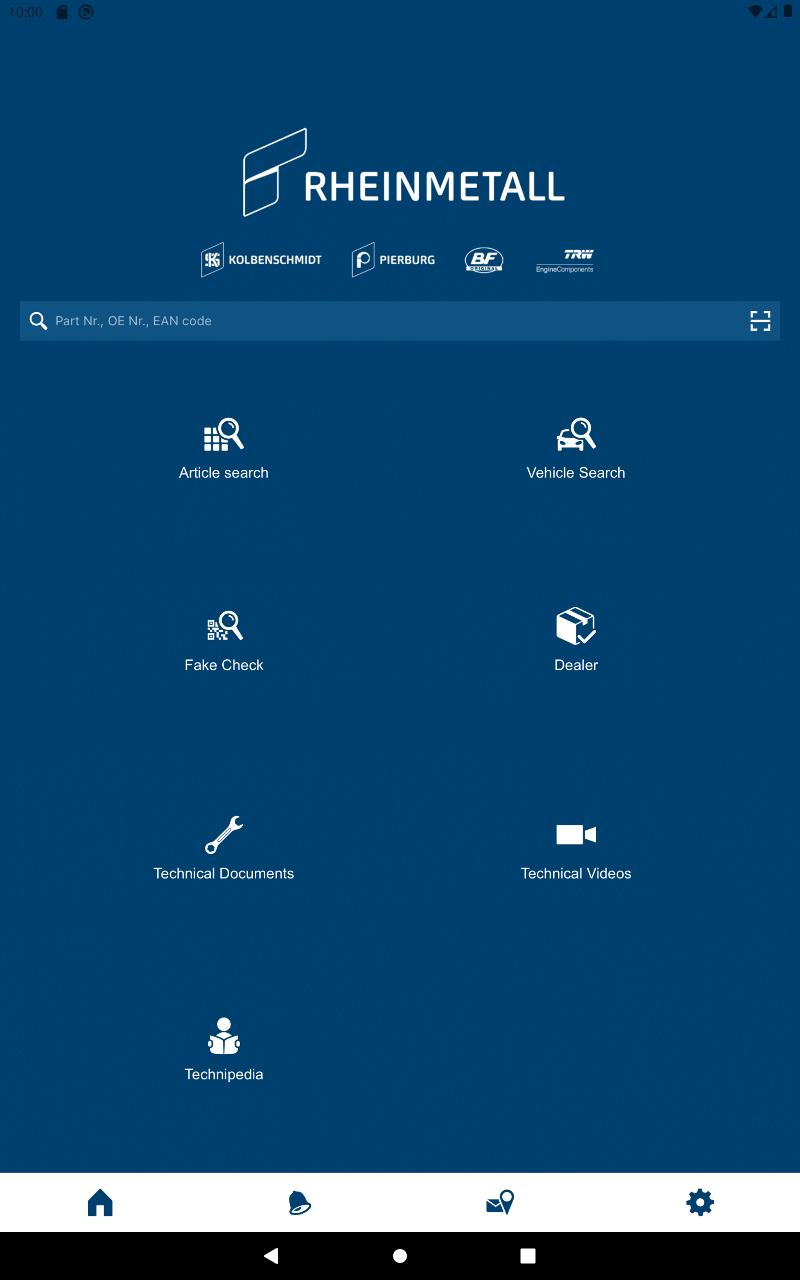Tap the Rheinmetall main logo

(x=404, y=172)
